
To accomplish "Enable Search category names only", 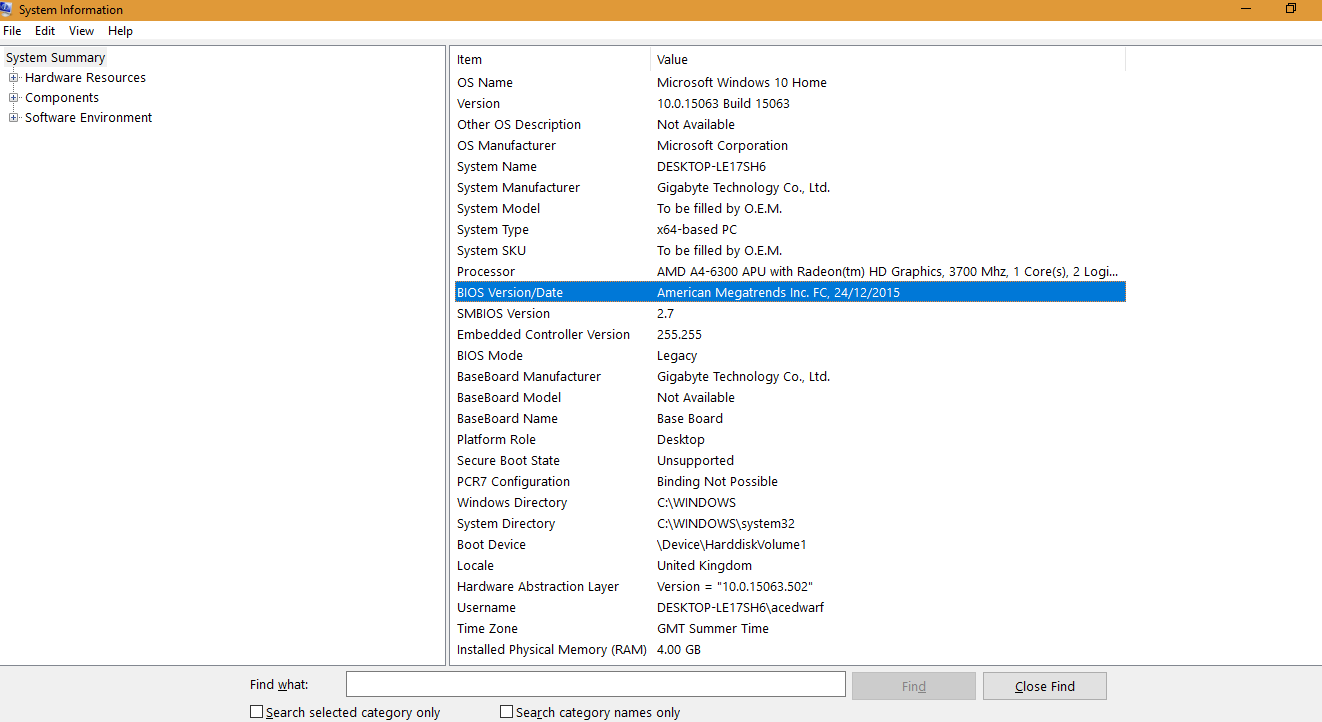I will tap(506, 712).
